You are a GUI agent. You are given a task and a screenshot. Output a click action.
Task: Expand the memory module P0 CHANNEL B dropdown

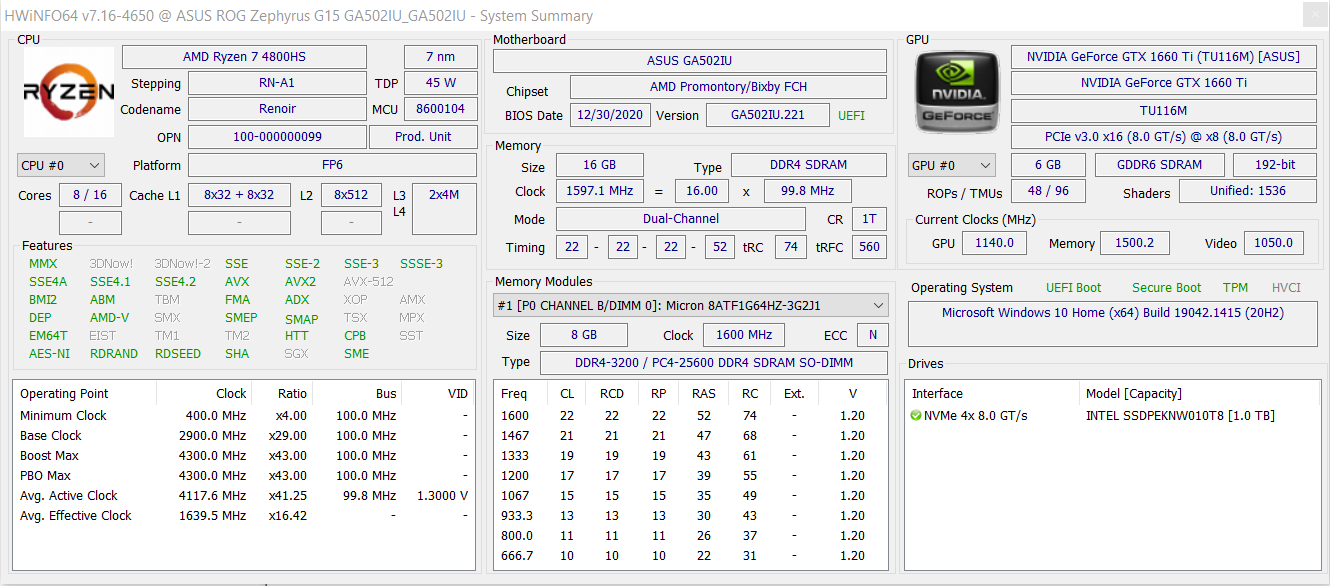point(691,305)
